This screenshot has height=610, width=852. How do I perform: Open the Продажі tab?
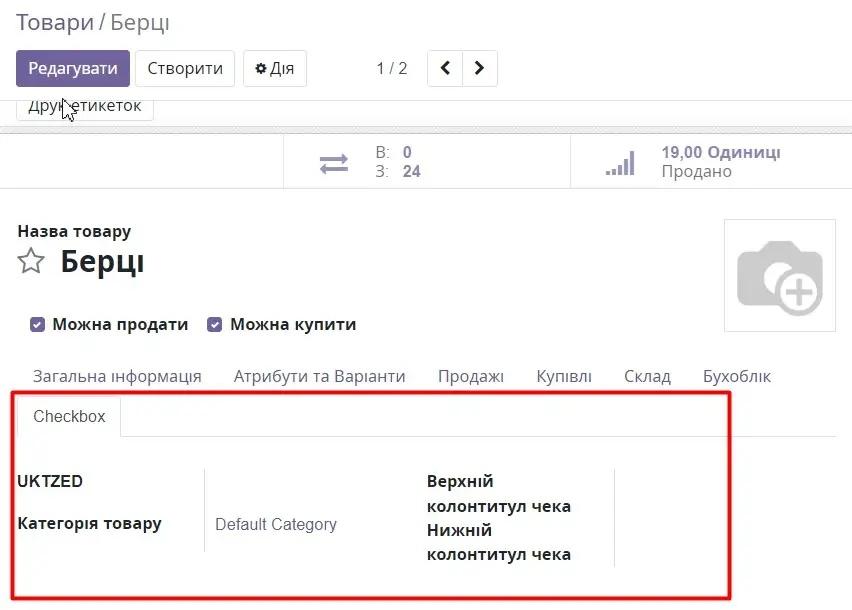470,377
